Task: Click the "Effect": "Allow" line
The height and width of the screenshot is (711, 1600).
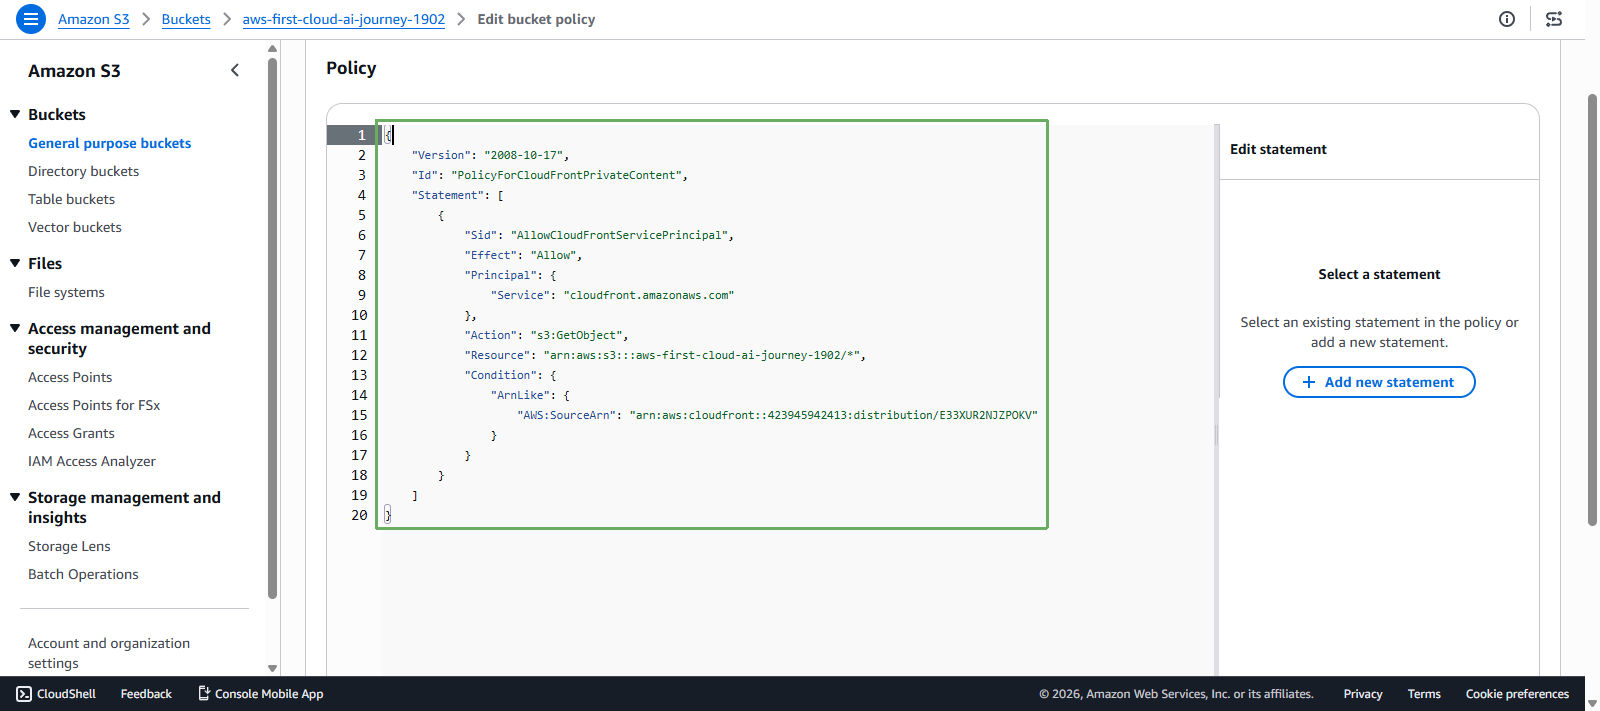Action: (523, 255)
